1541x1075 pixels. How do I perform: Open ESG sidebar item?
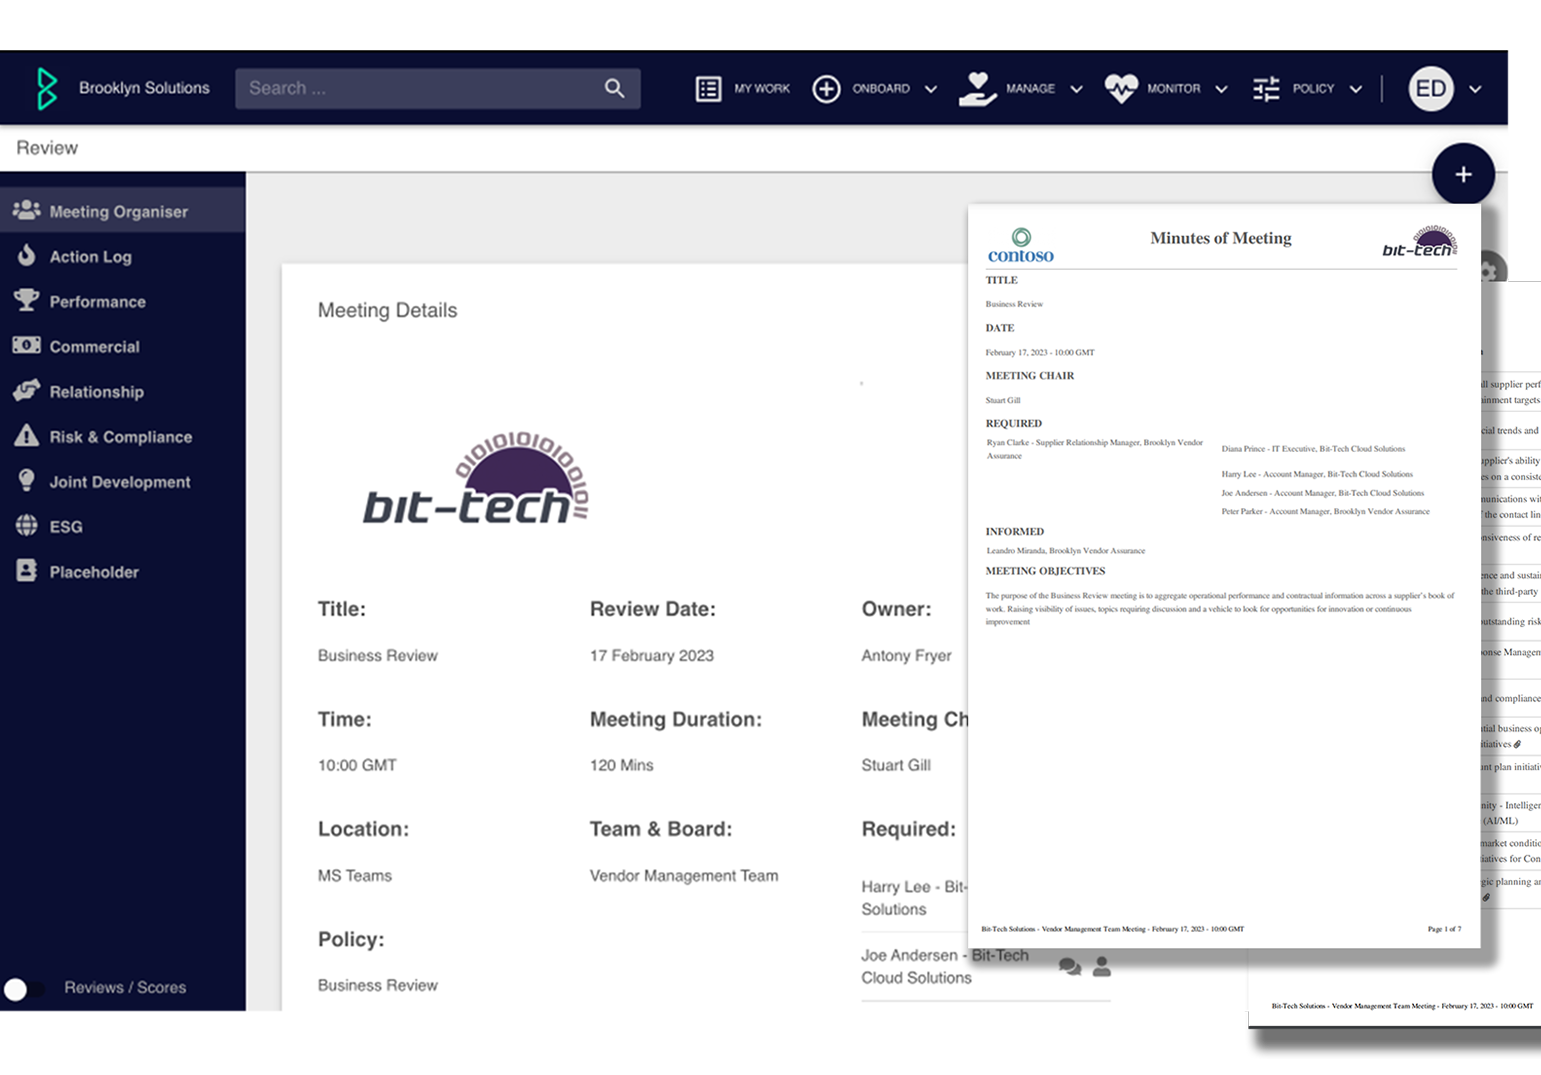[x=122, y=526]
